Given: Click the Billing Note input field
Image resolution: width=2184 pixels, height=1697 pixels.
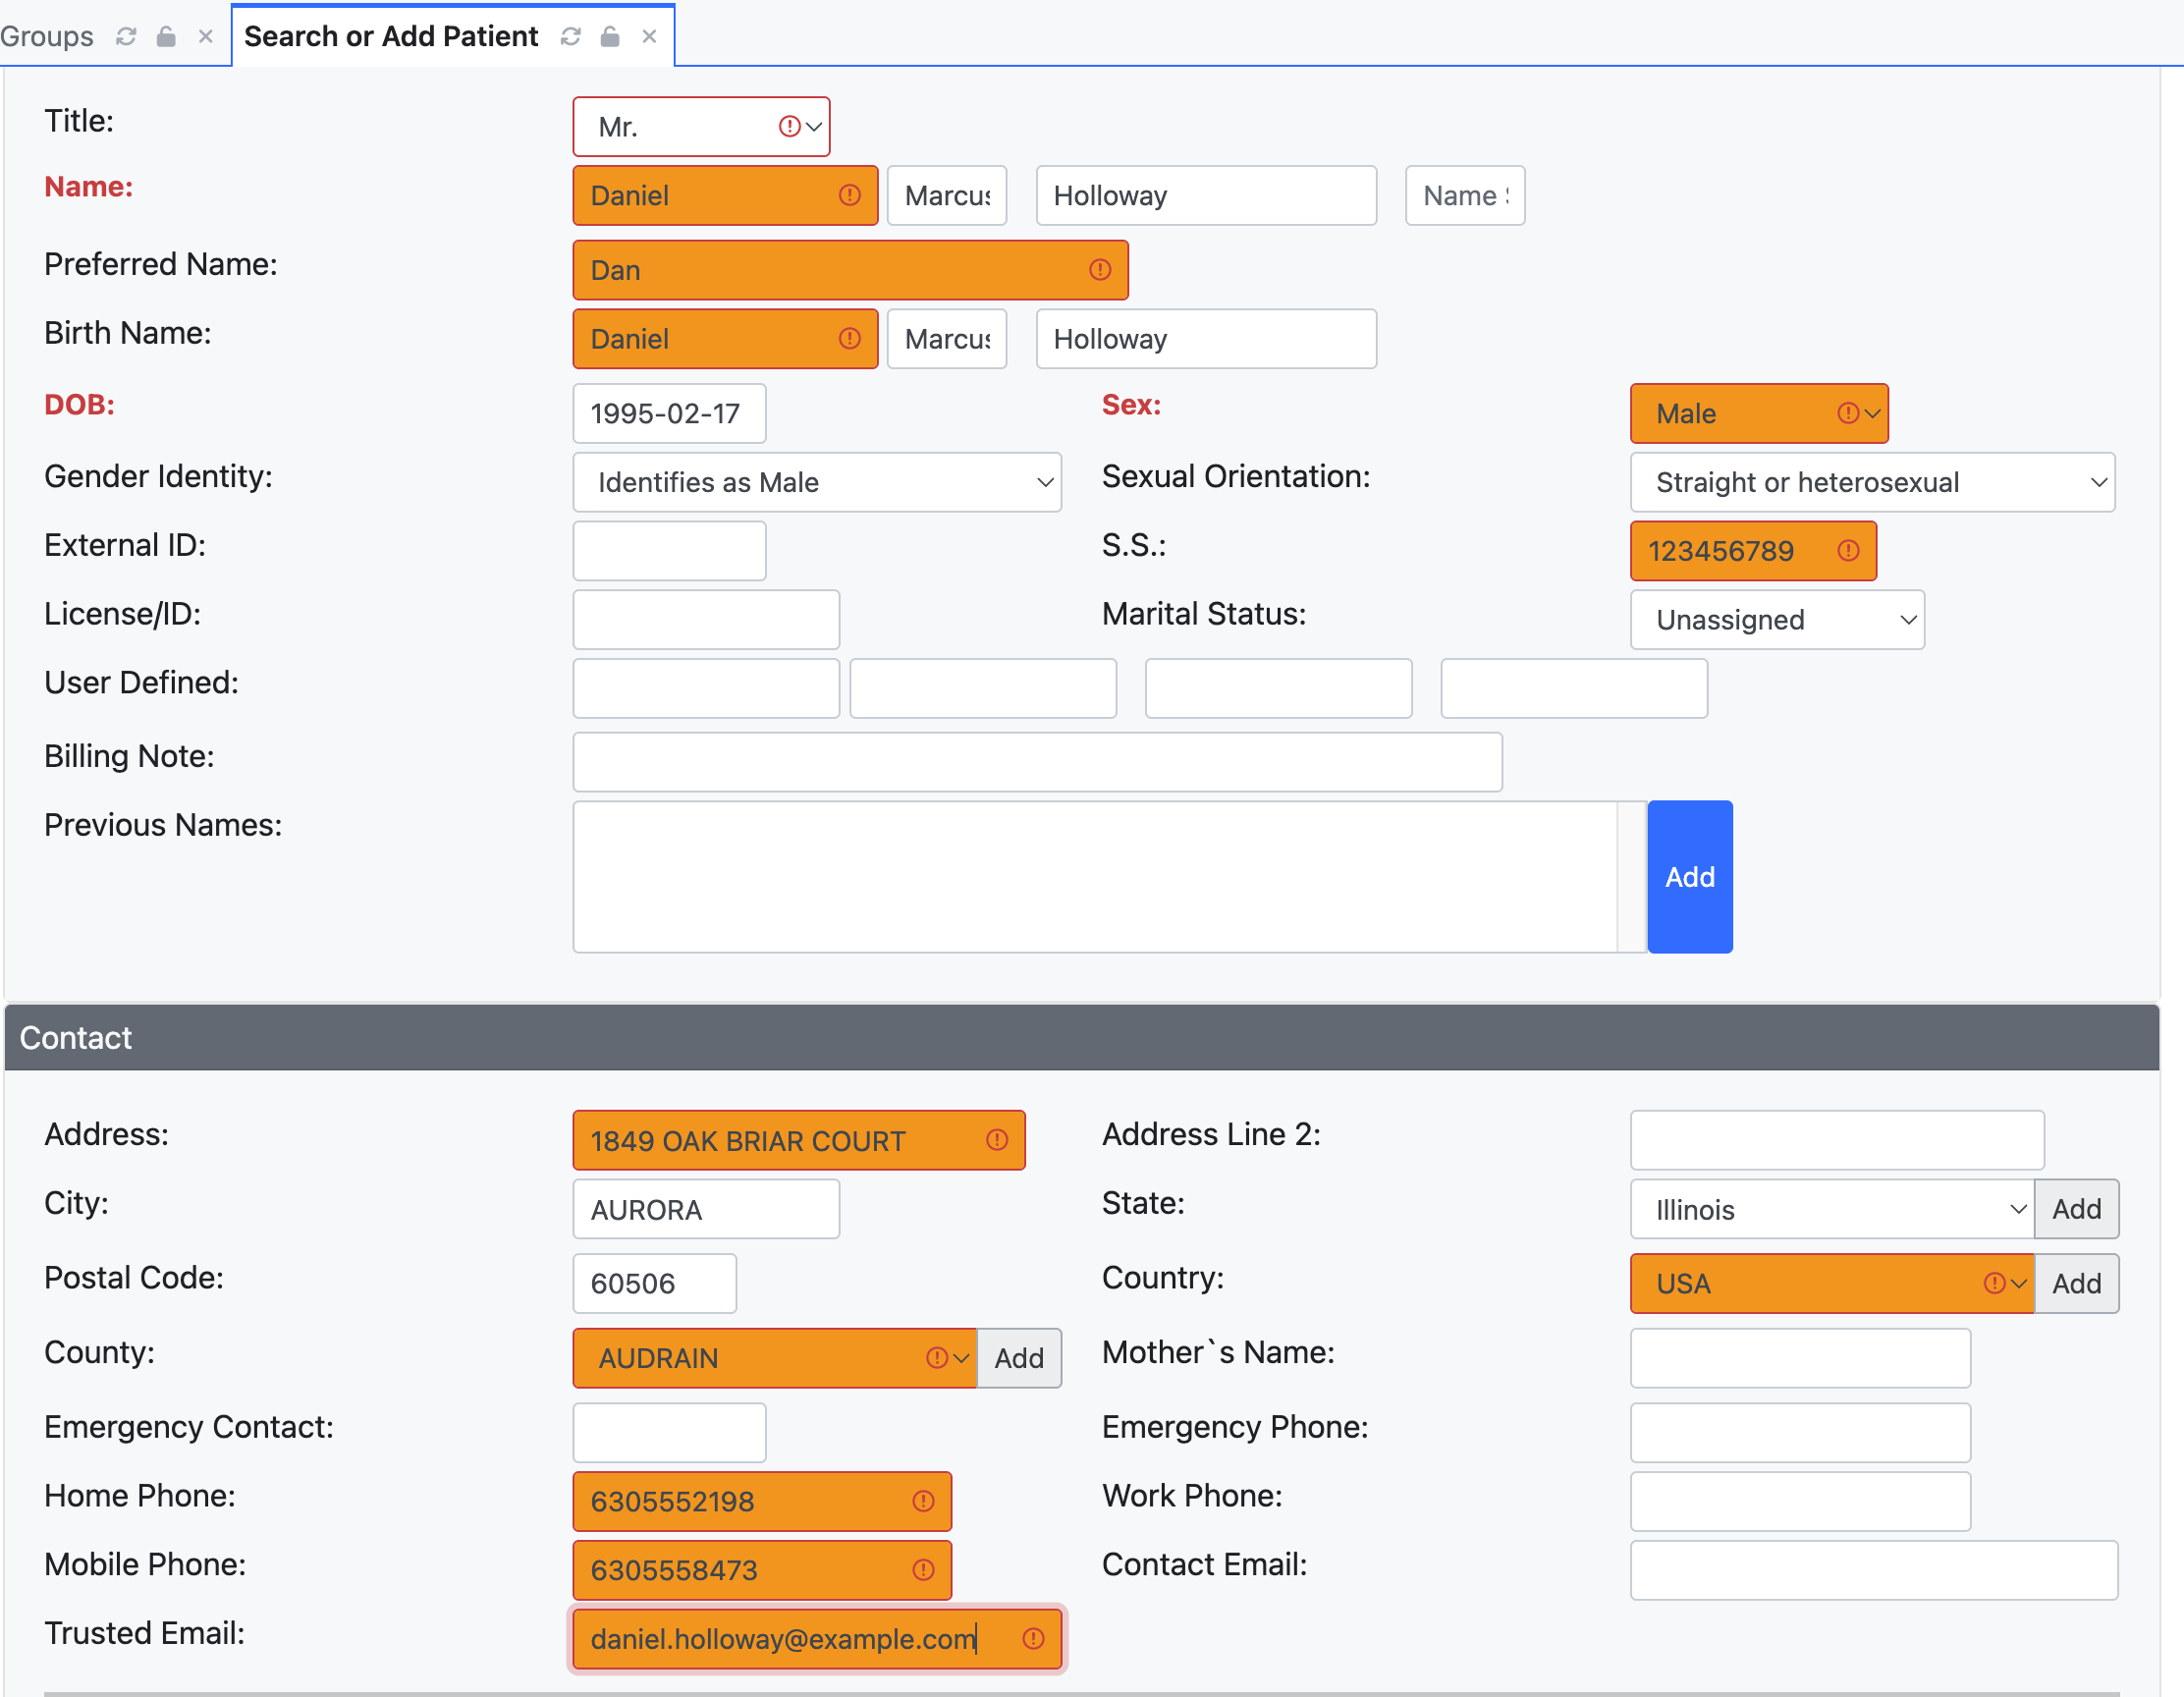Looking at the screenshot, I should (1036, 762).
